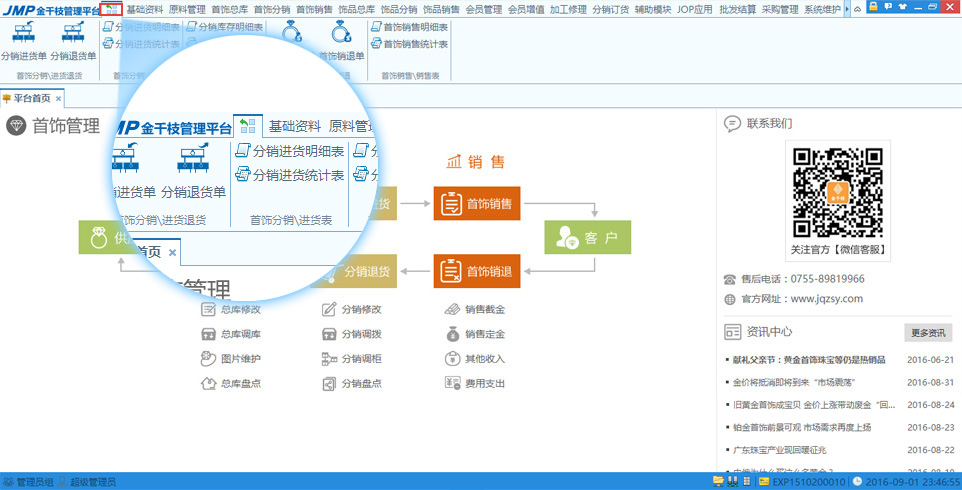Open the 分销订货 menu
This screenshot has width=962, height=490.
click(x=610, y=9)
